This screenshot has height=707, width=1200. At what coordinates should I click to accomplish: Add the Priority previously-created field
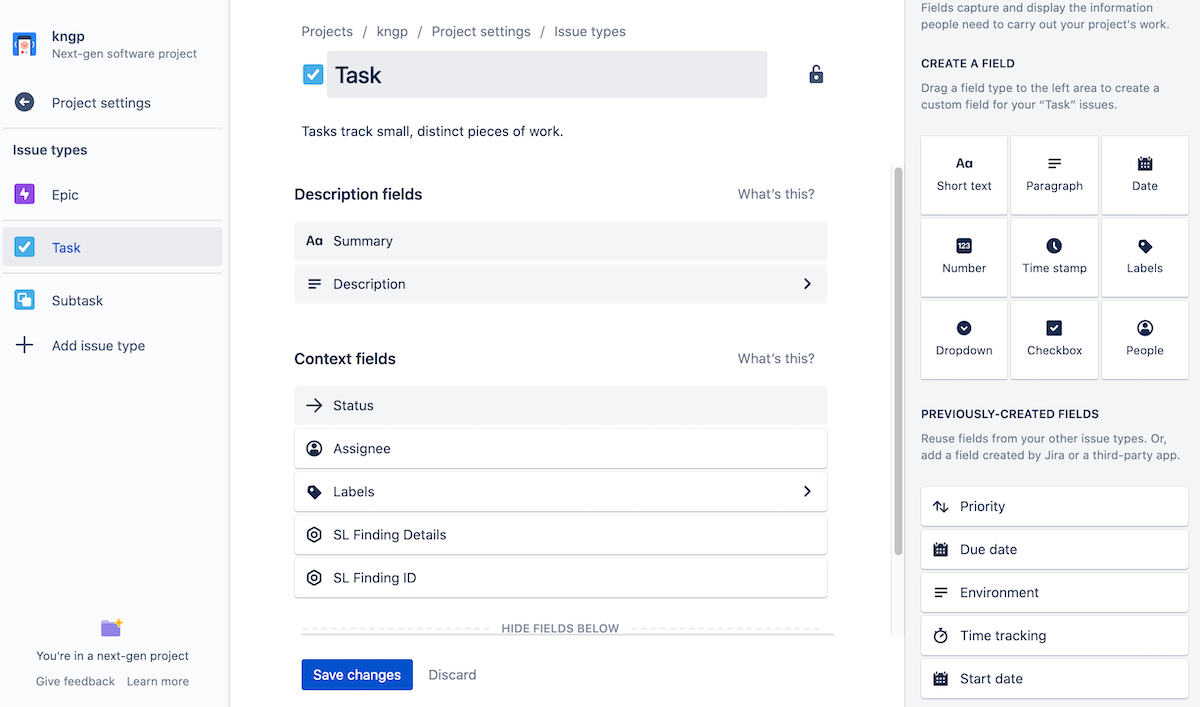[x=1054, y=506]
